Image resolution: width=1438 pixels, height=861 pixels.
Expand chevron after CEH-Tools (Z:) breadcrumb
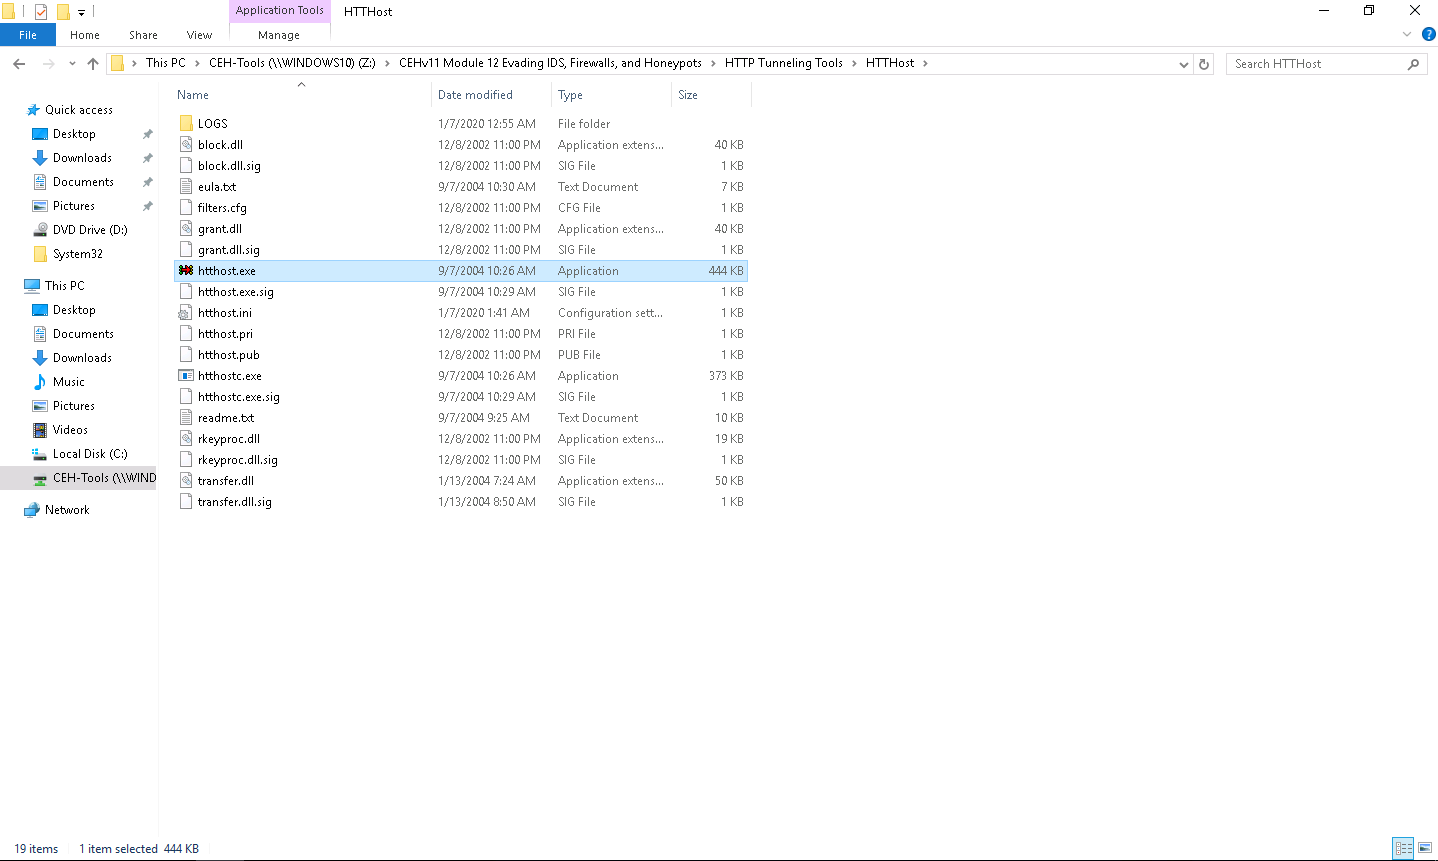pyautogui.click(x=387, y=63)
